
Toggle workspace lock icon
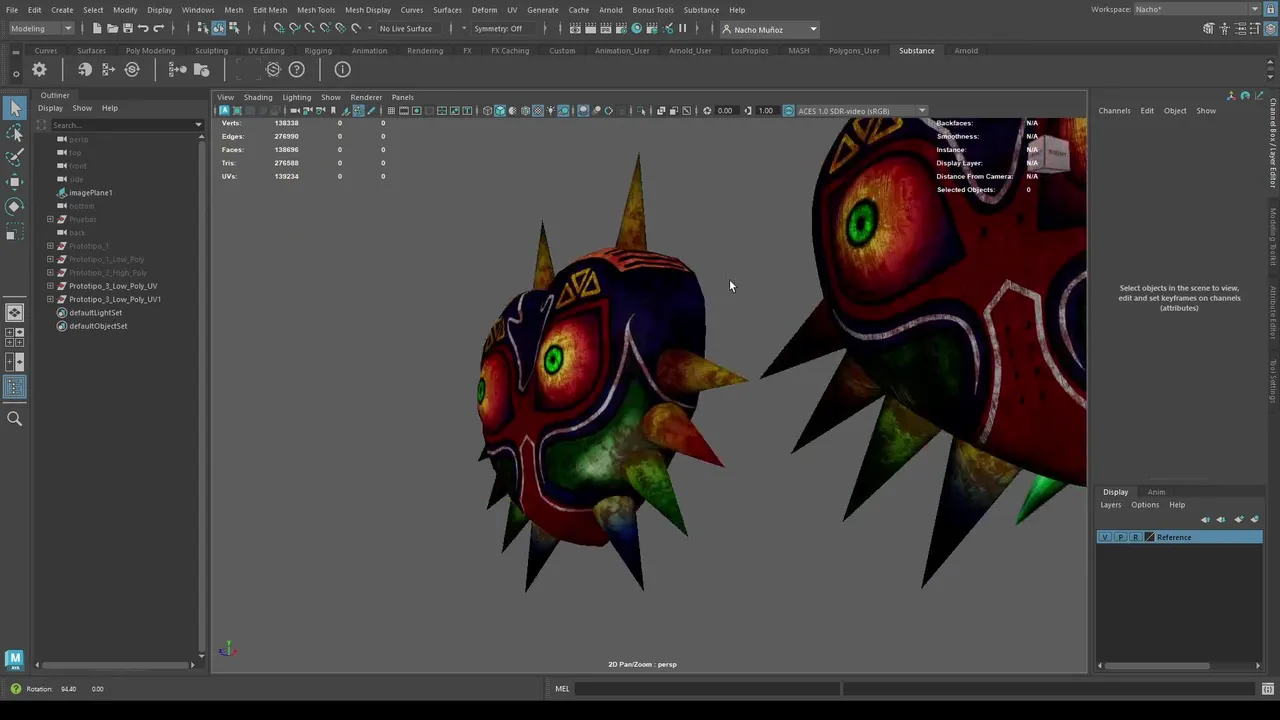click(1270, 9)
